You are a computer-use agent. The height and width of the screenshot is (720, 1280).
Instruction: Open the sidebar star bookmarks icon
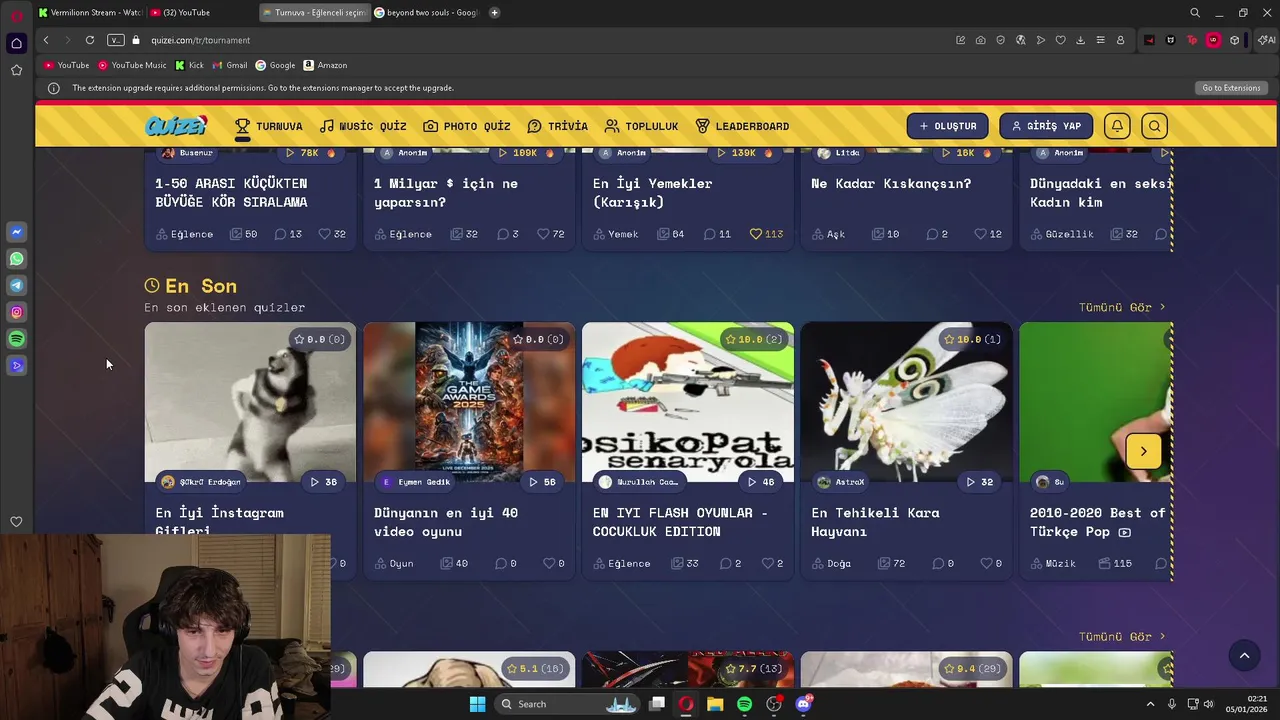tap(16, 70)
